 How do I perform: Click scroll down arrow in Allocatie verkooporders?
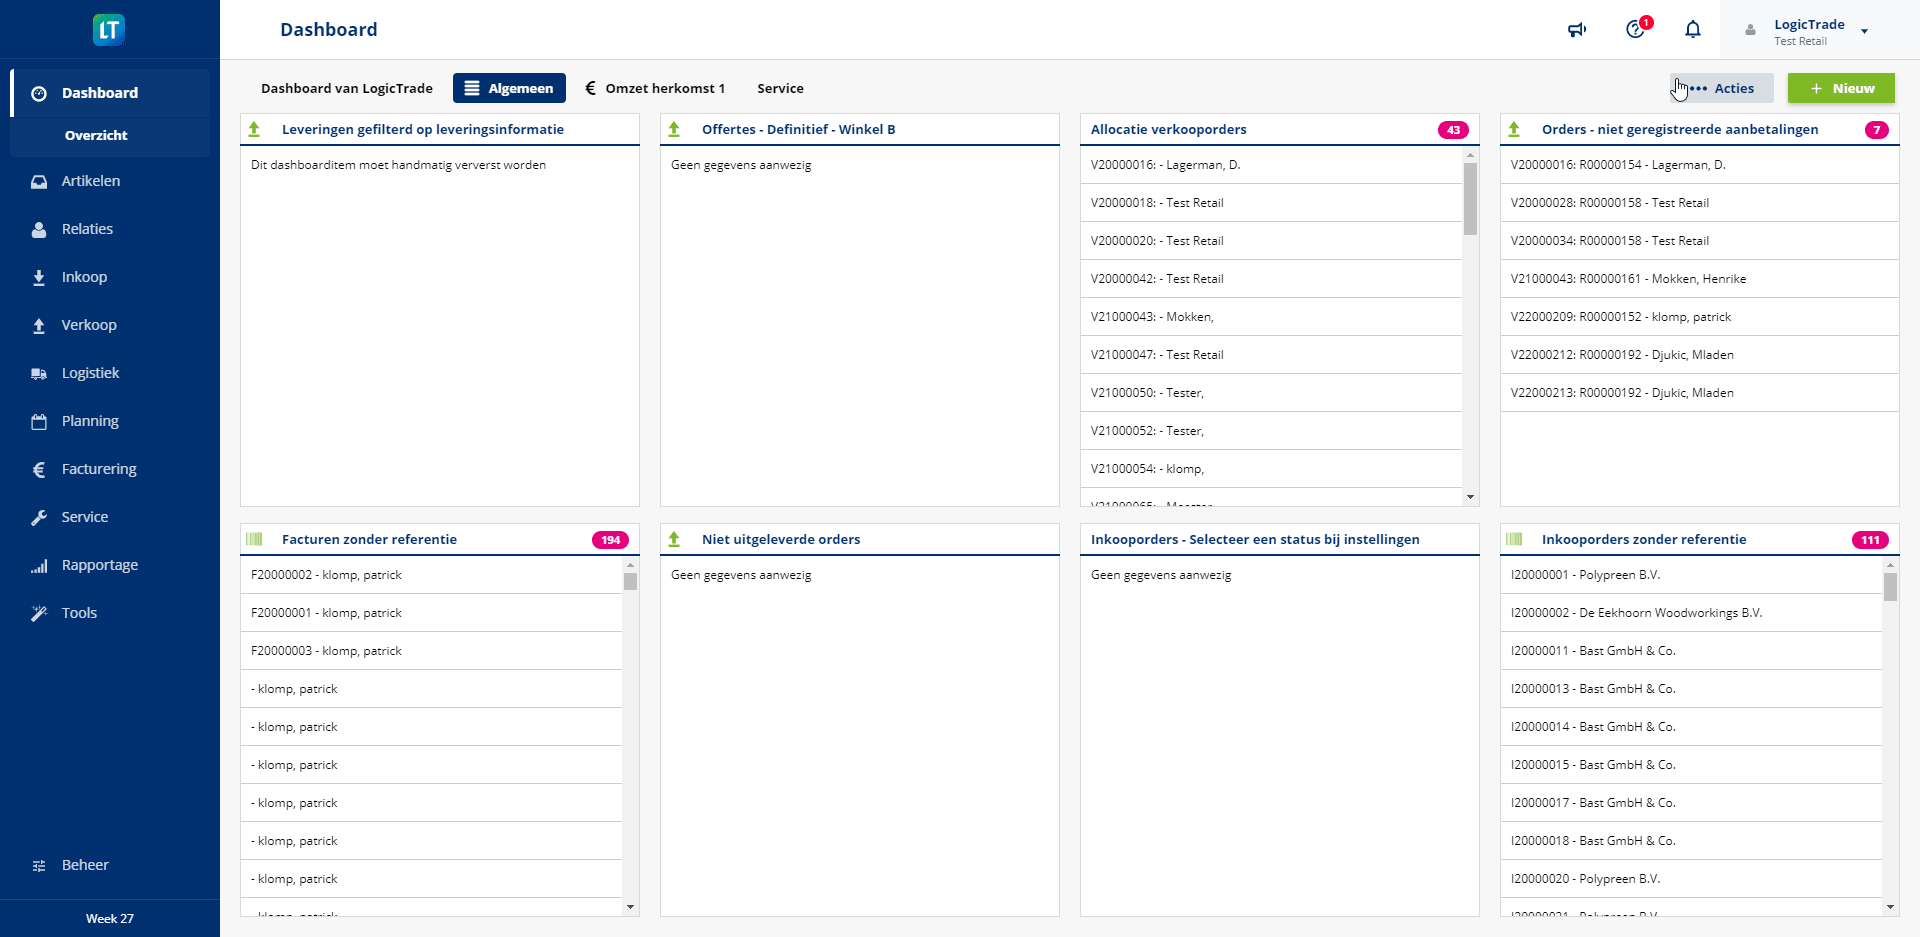[1470, 497]
